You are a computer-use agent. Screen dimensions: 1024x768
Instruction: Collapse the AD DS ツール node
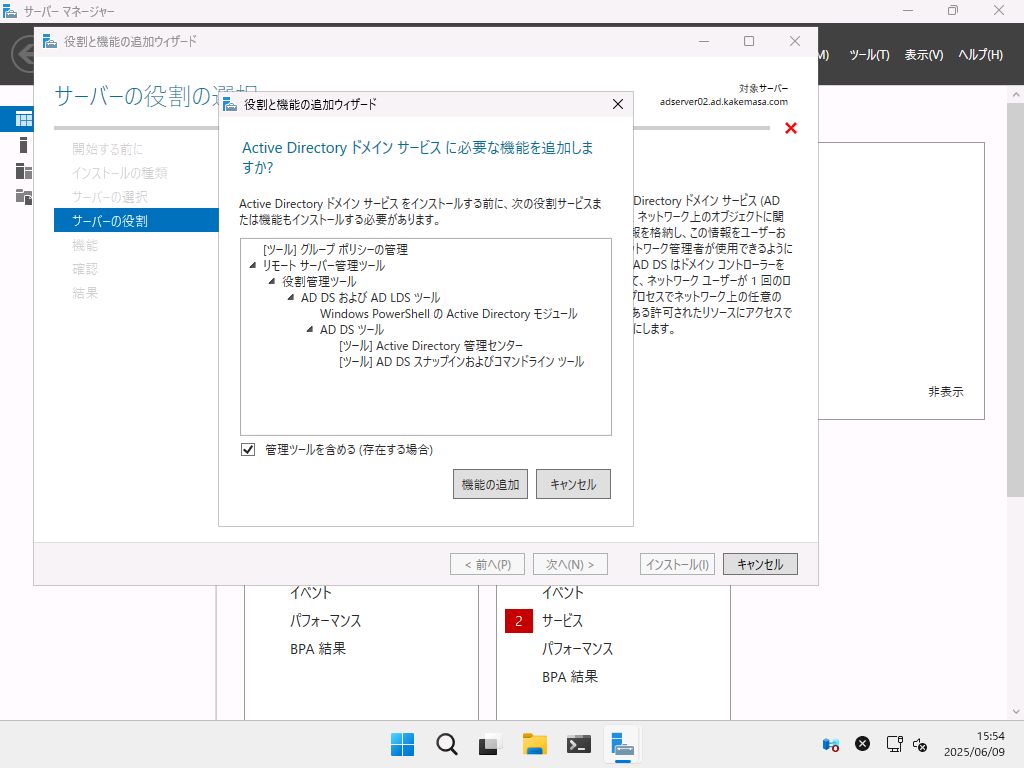310,330
